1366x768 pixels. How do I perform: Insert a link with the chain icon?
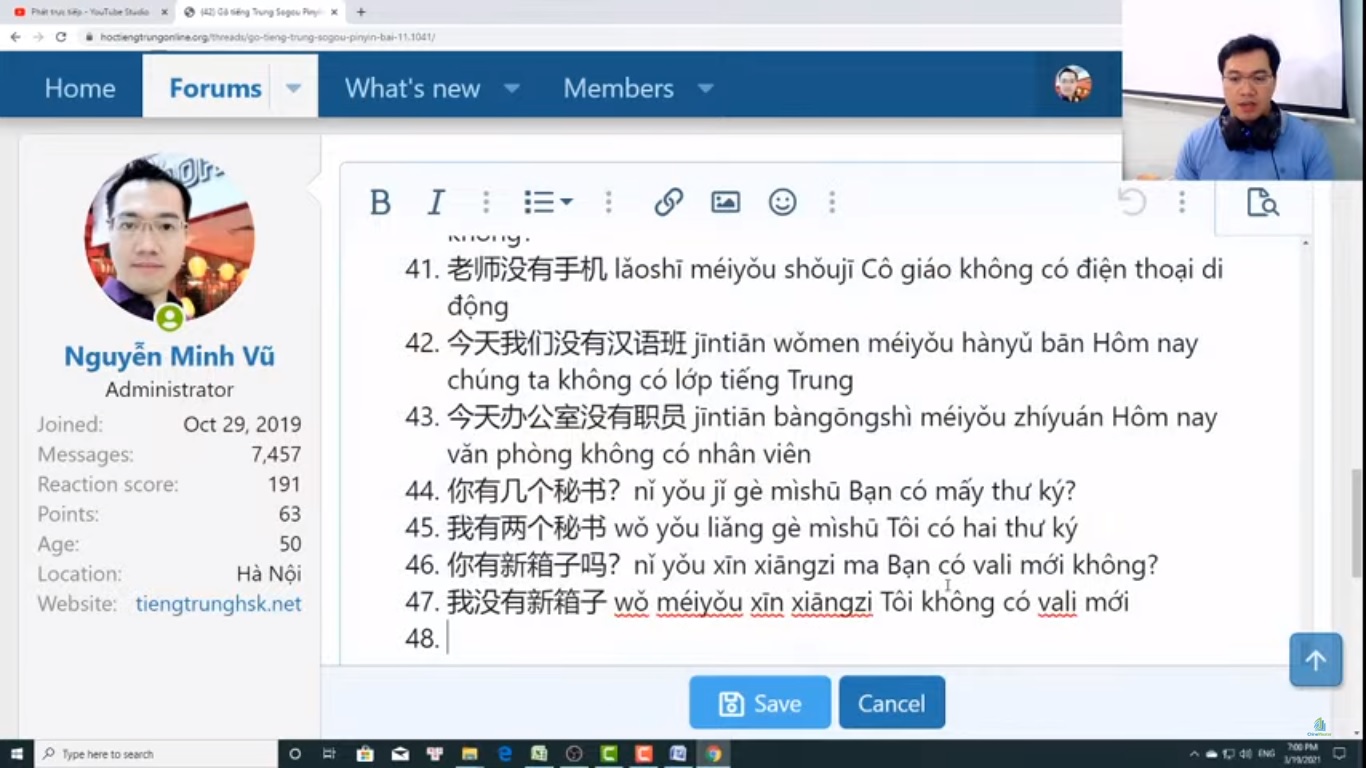coord(668,202)
